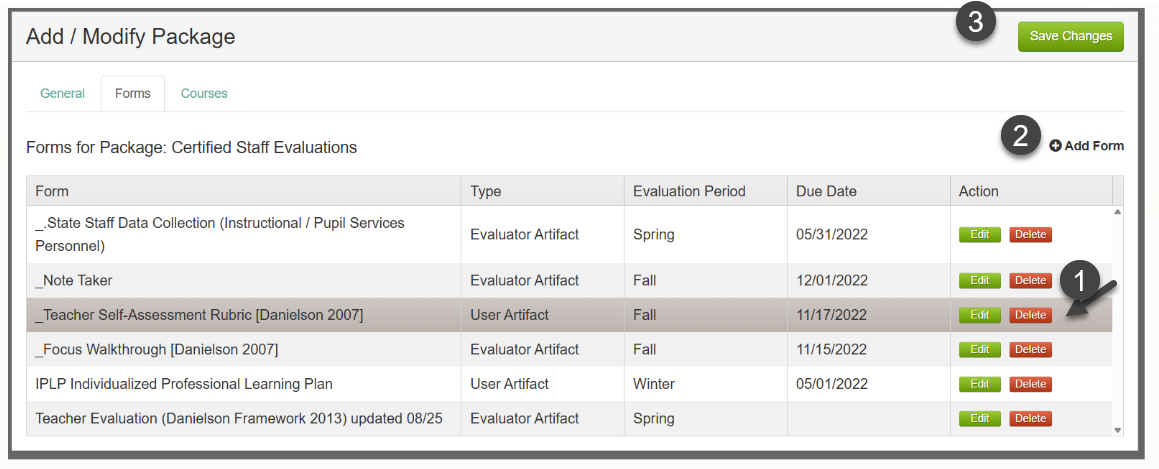Edit the _Note Taker form
The width and height of the screenshot is (1159, 469).
click(980, 281)
